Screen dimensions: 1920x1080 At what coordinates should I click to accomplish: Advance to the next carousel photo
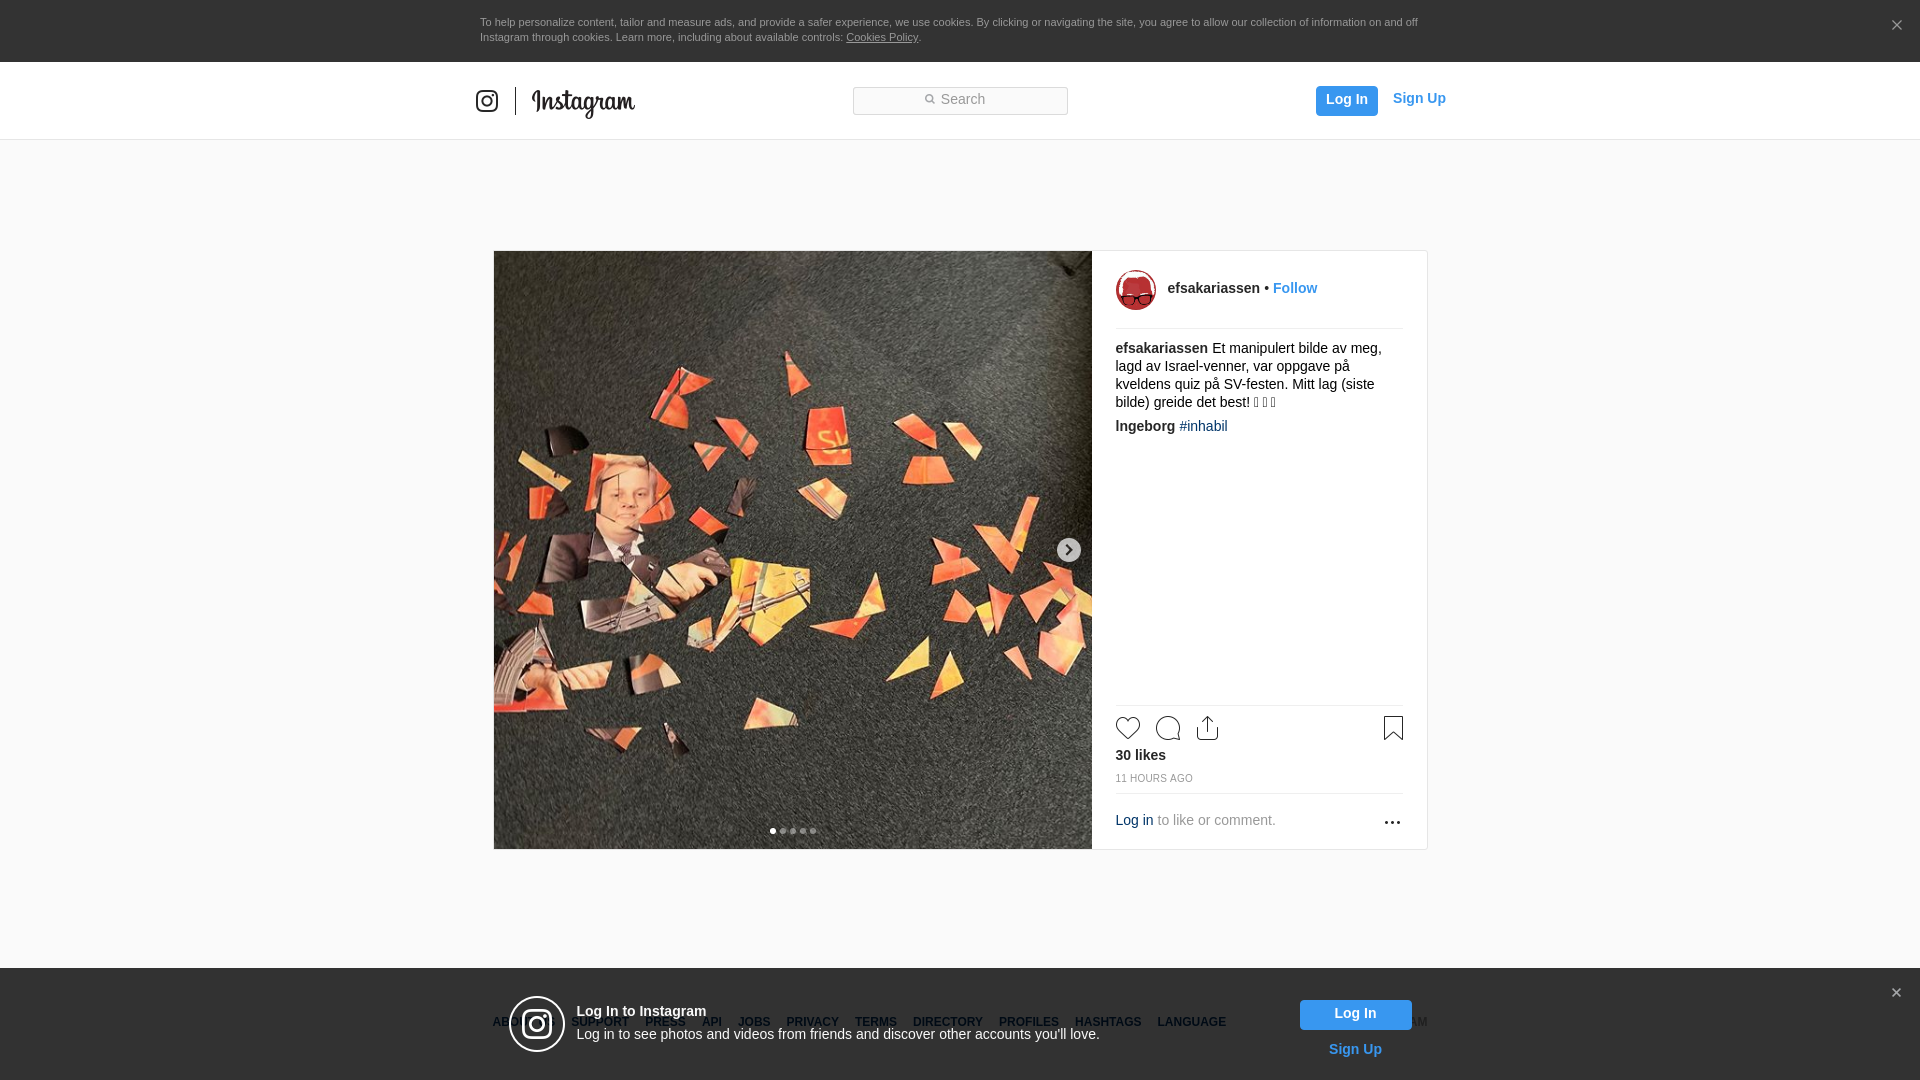click(x=1069, y=550)
